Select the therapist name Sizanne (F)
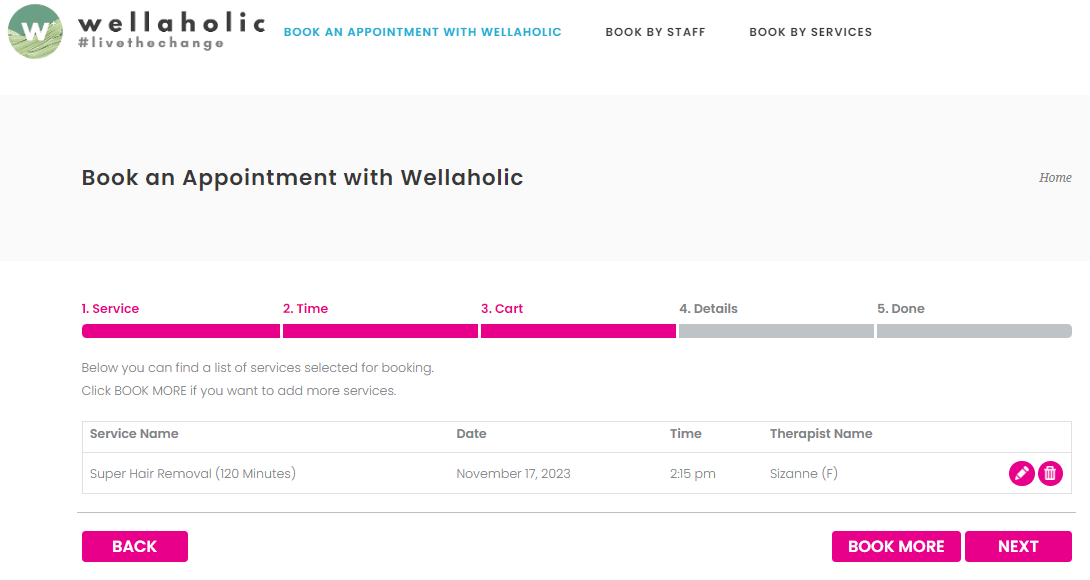This screenshot has height=580, width=1090. (x=804, y=473)
